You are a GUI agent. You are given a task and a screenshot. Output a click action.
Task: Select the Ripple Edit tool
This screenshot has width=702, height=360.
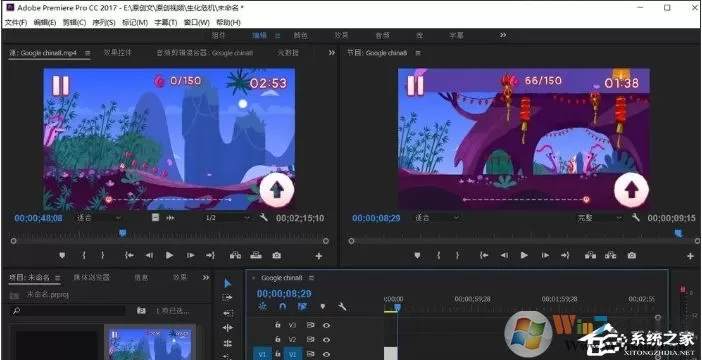[227, 313]
